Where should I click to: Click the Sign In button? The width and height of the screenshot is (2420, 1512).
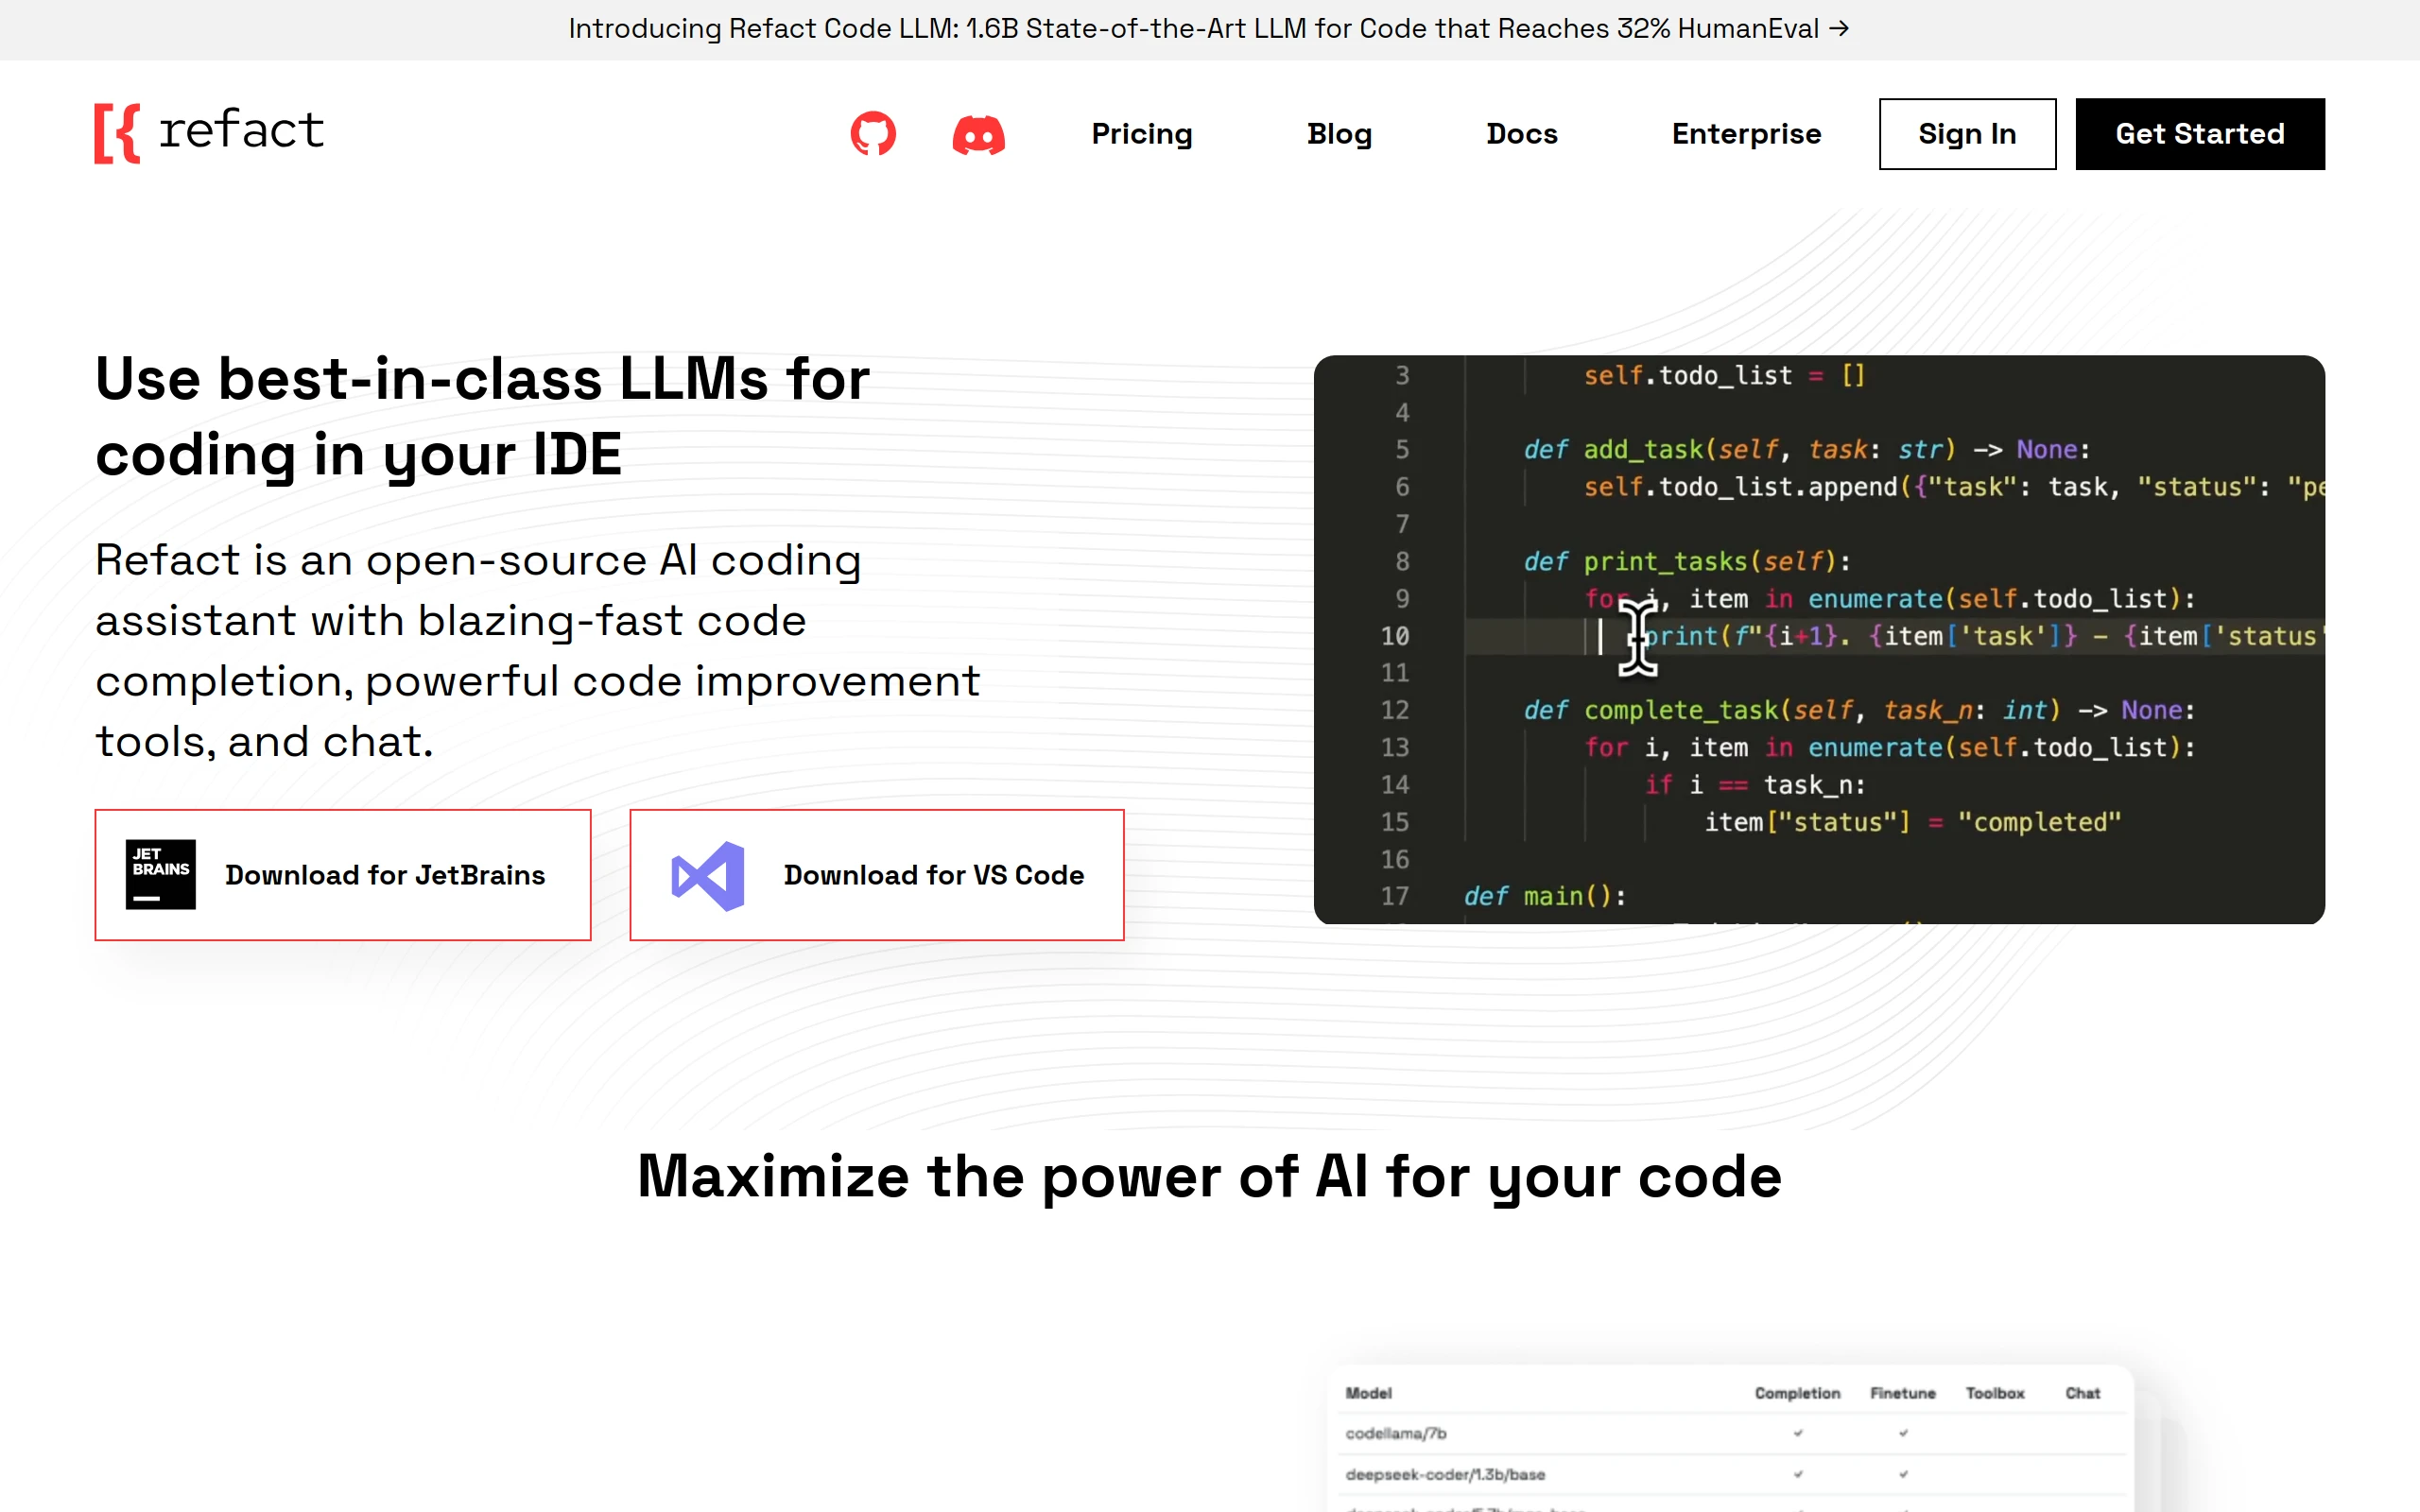coord(1966,134)
